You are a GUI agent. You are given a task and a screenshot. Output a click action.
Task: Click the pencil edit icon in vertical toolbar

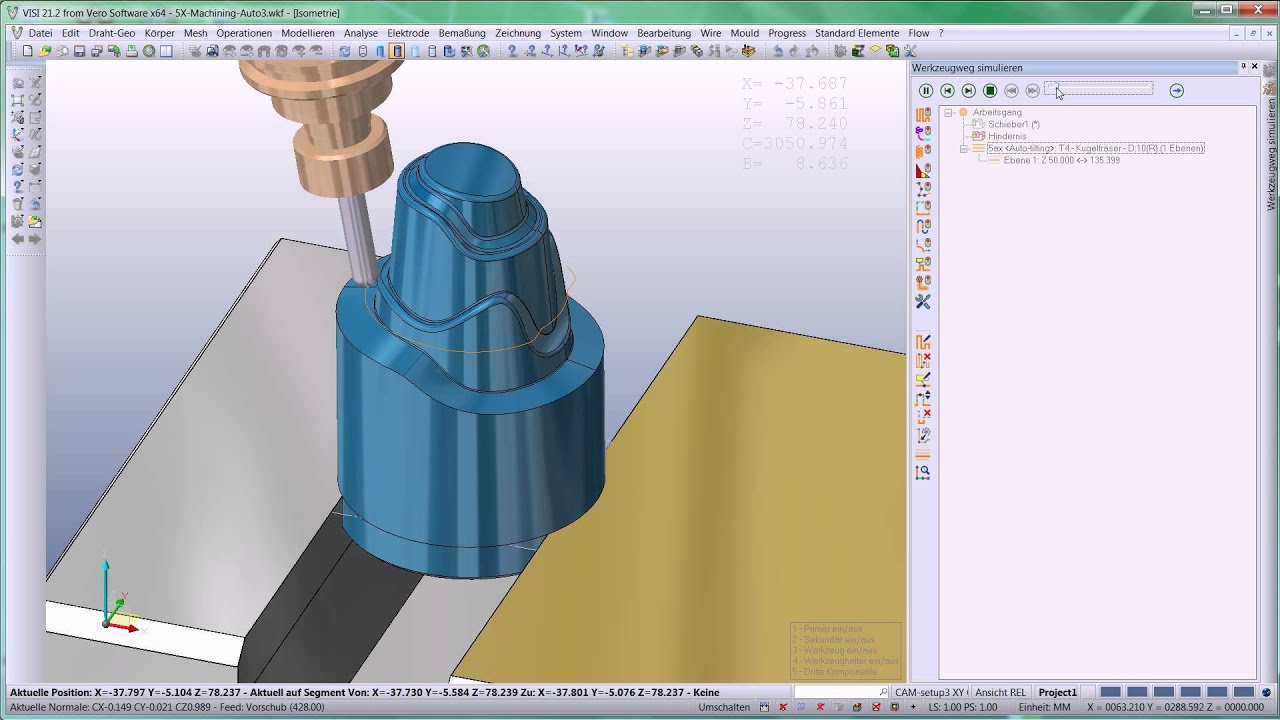(923, 379)
